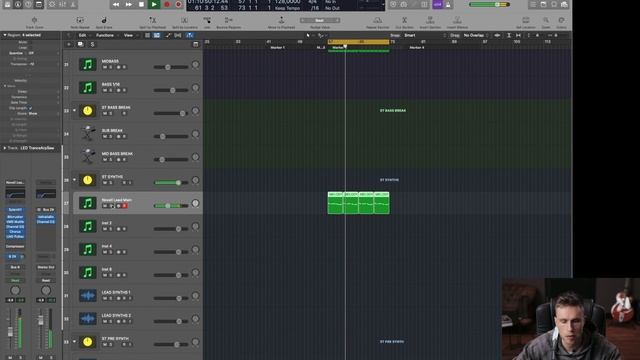Toggle the Clip Length checkbox
The height and width of the screenshot is (360, 640).
(x=31, y=108)
